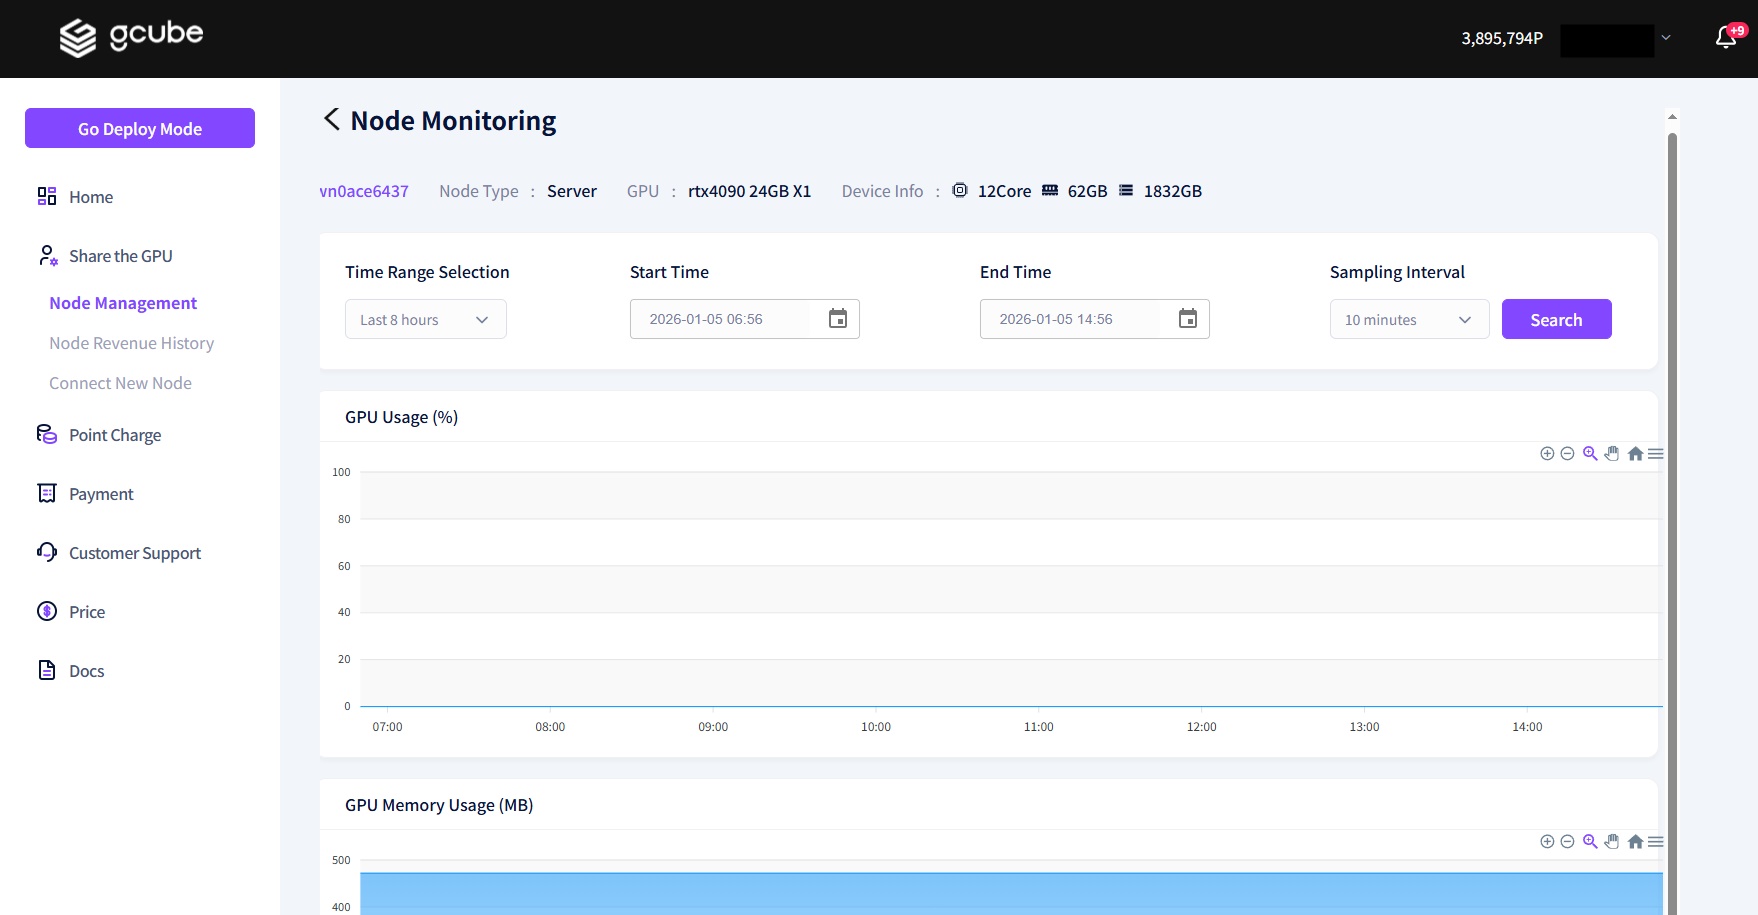Toggle selection zoom on GPU Usage chart
This screenshot has width=1758, height=915.
[1590, 454]
